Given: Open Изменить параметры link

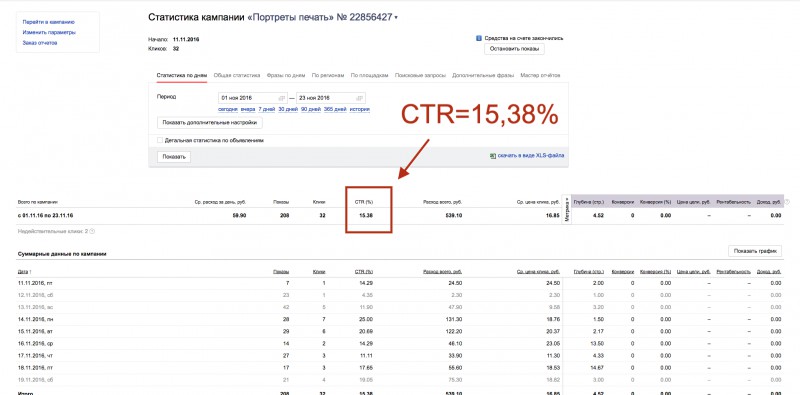Looking at the screenshot, I should click(49, 32).
